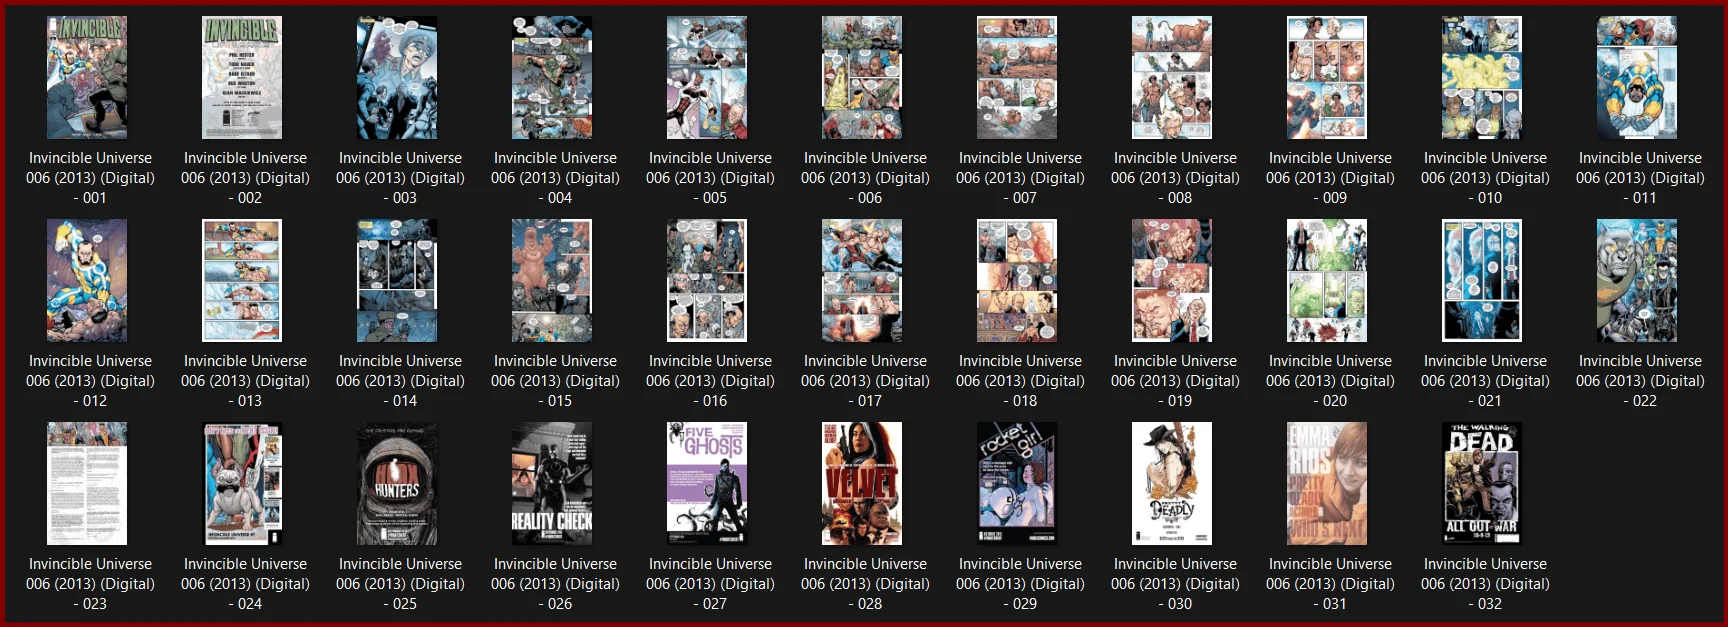Click file name ending in '- 012'
The image size is (1728, 627).
pyautogui.click(x=90, y=381)
